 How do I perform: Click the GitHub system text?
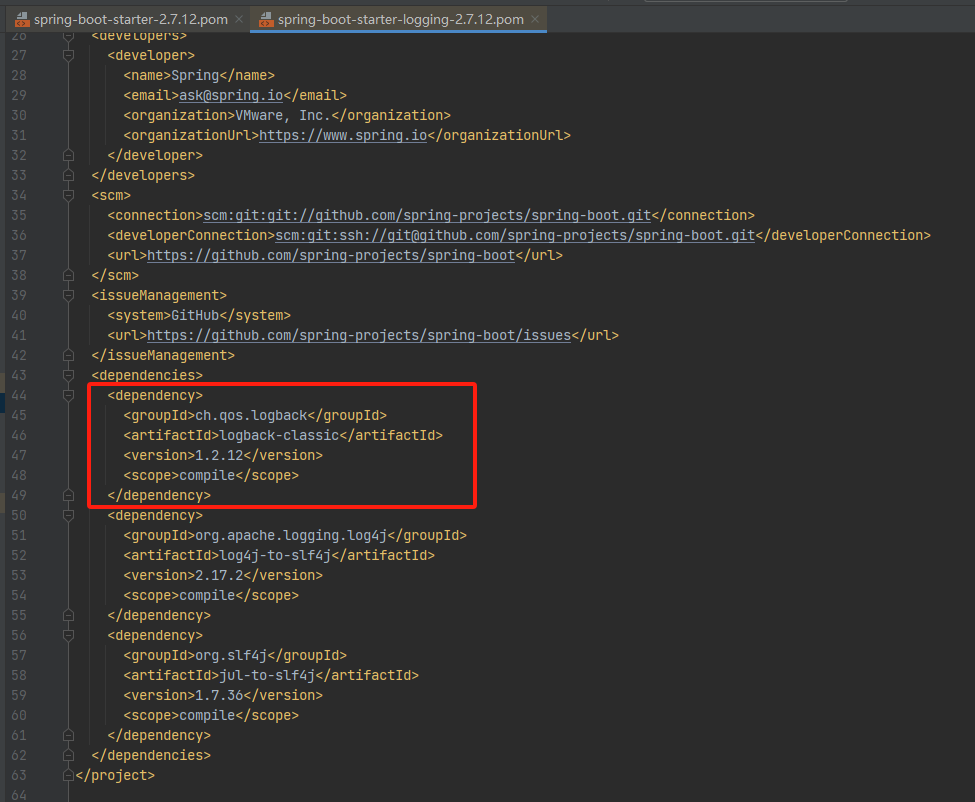pyautogui.click(x=195, y=315)
